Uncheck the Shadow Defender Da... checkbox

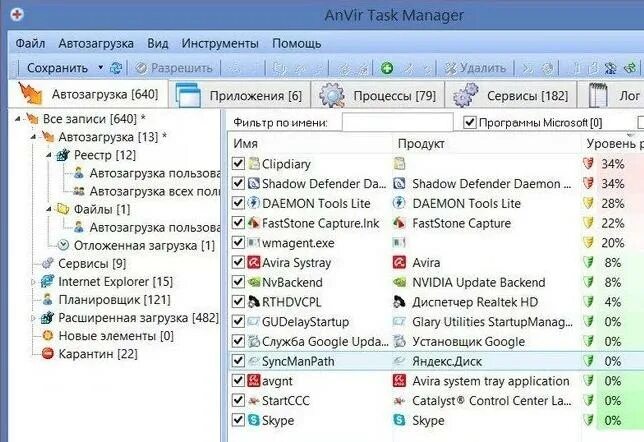pos(238,183)
